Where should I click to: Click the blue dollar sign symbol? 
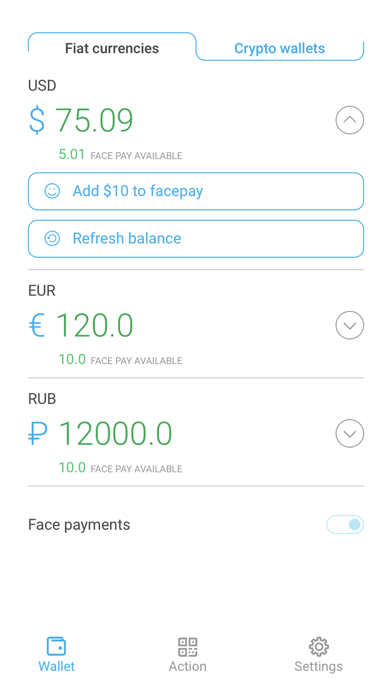point(37,120)
